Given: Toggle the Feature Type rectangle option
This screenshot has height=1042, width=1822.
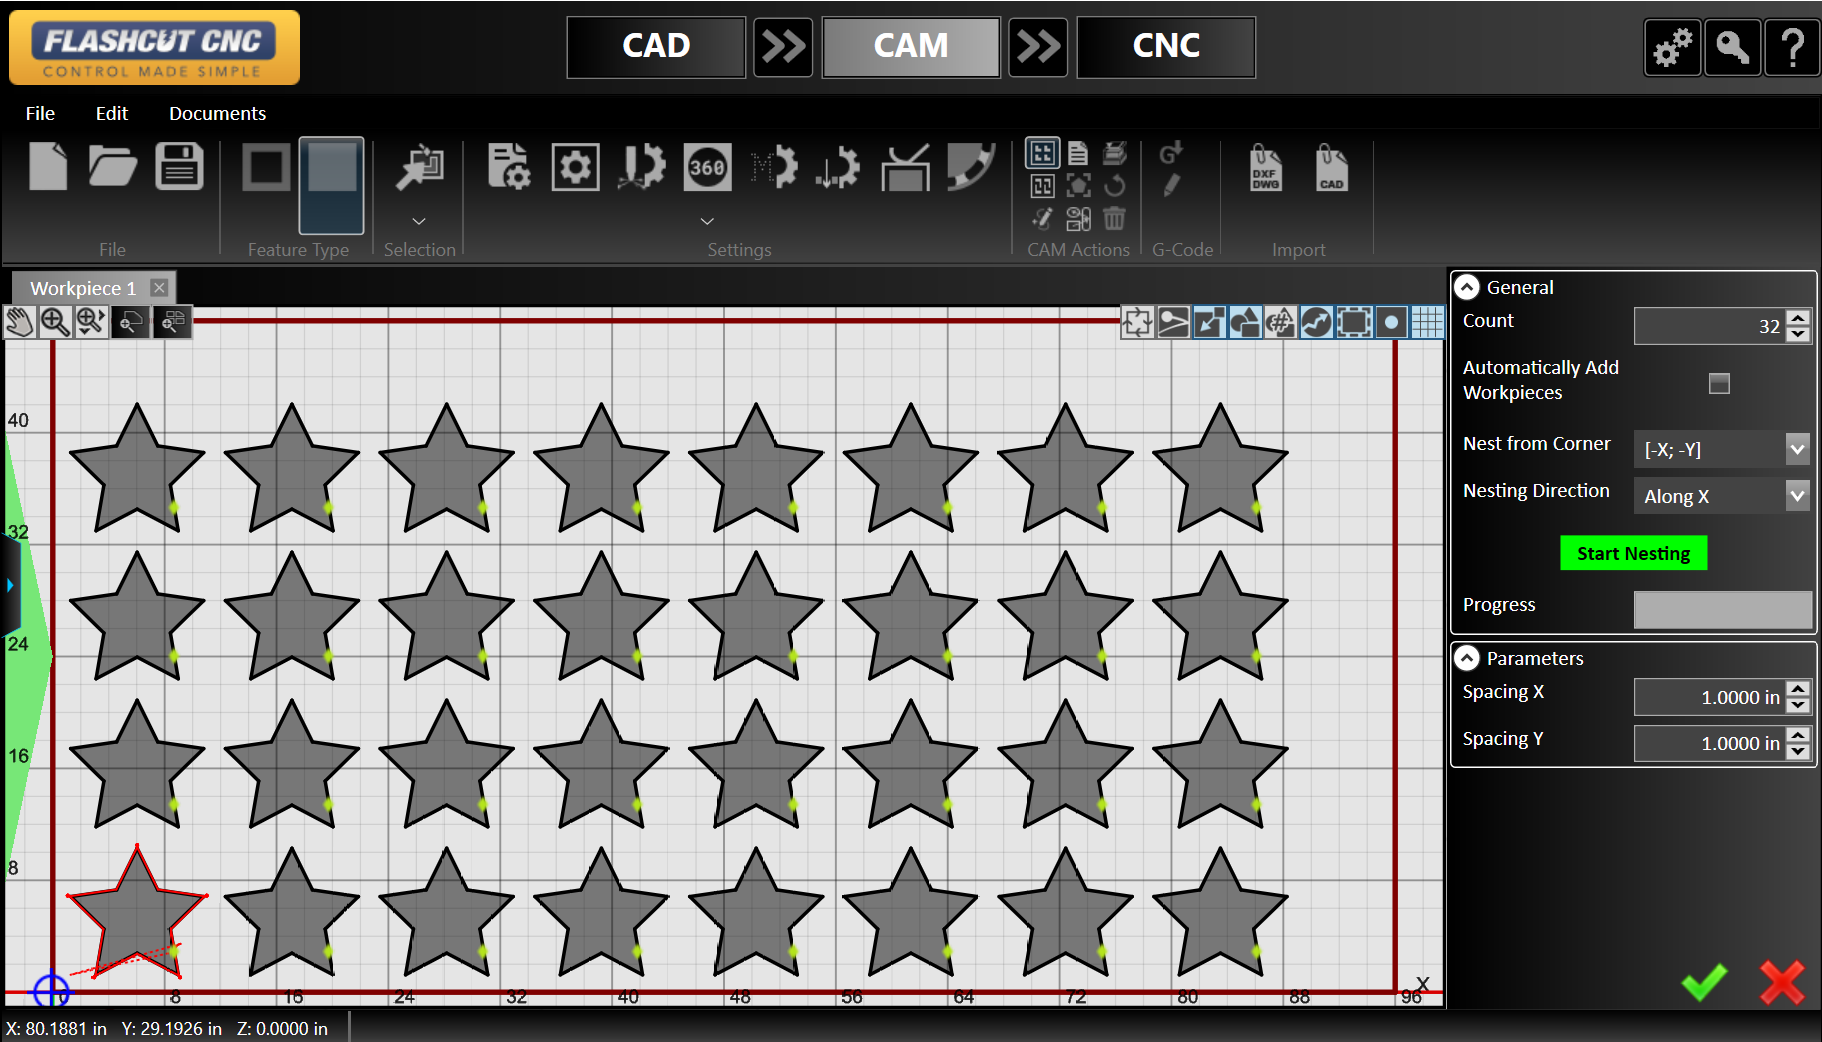Looking at the screenshot, I should 265,168.
